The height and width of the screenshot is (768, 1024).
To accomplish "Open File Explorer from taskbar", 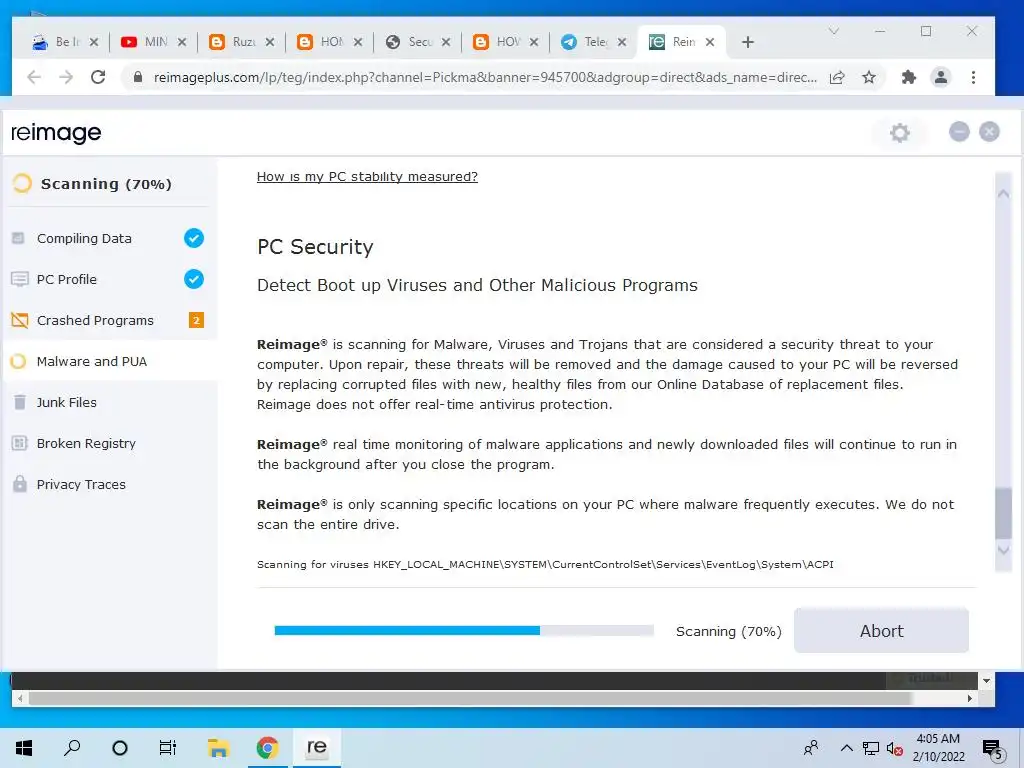I will (x=218, y=748).
